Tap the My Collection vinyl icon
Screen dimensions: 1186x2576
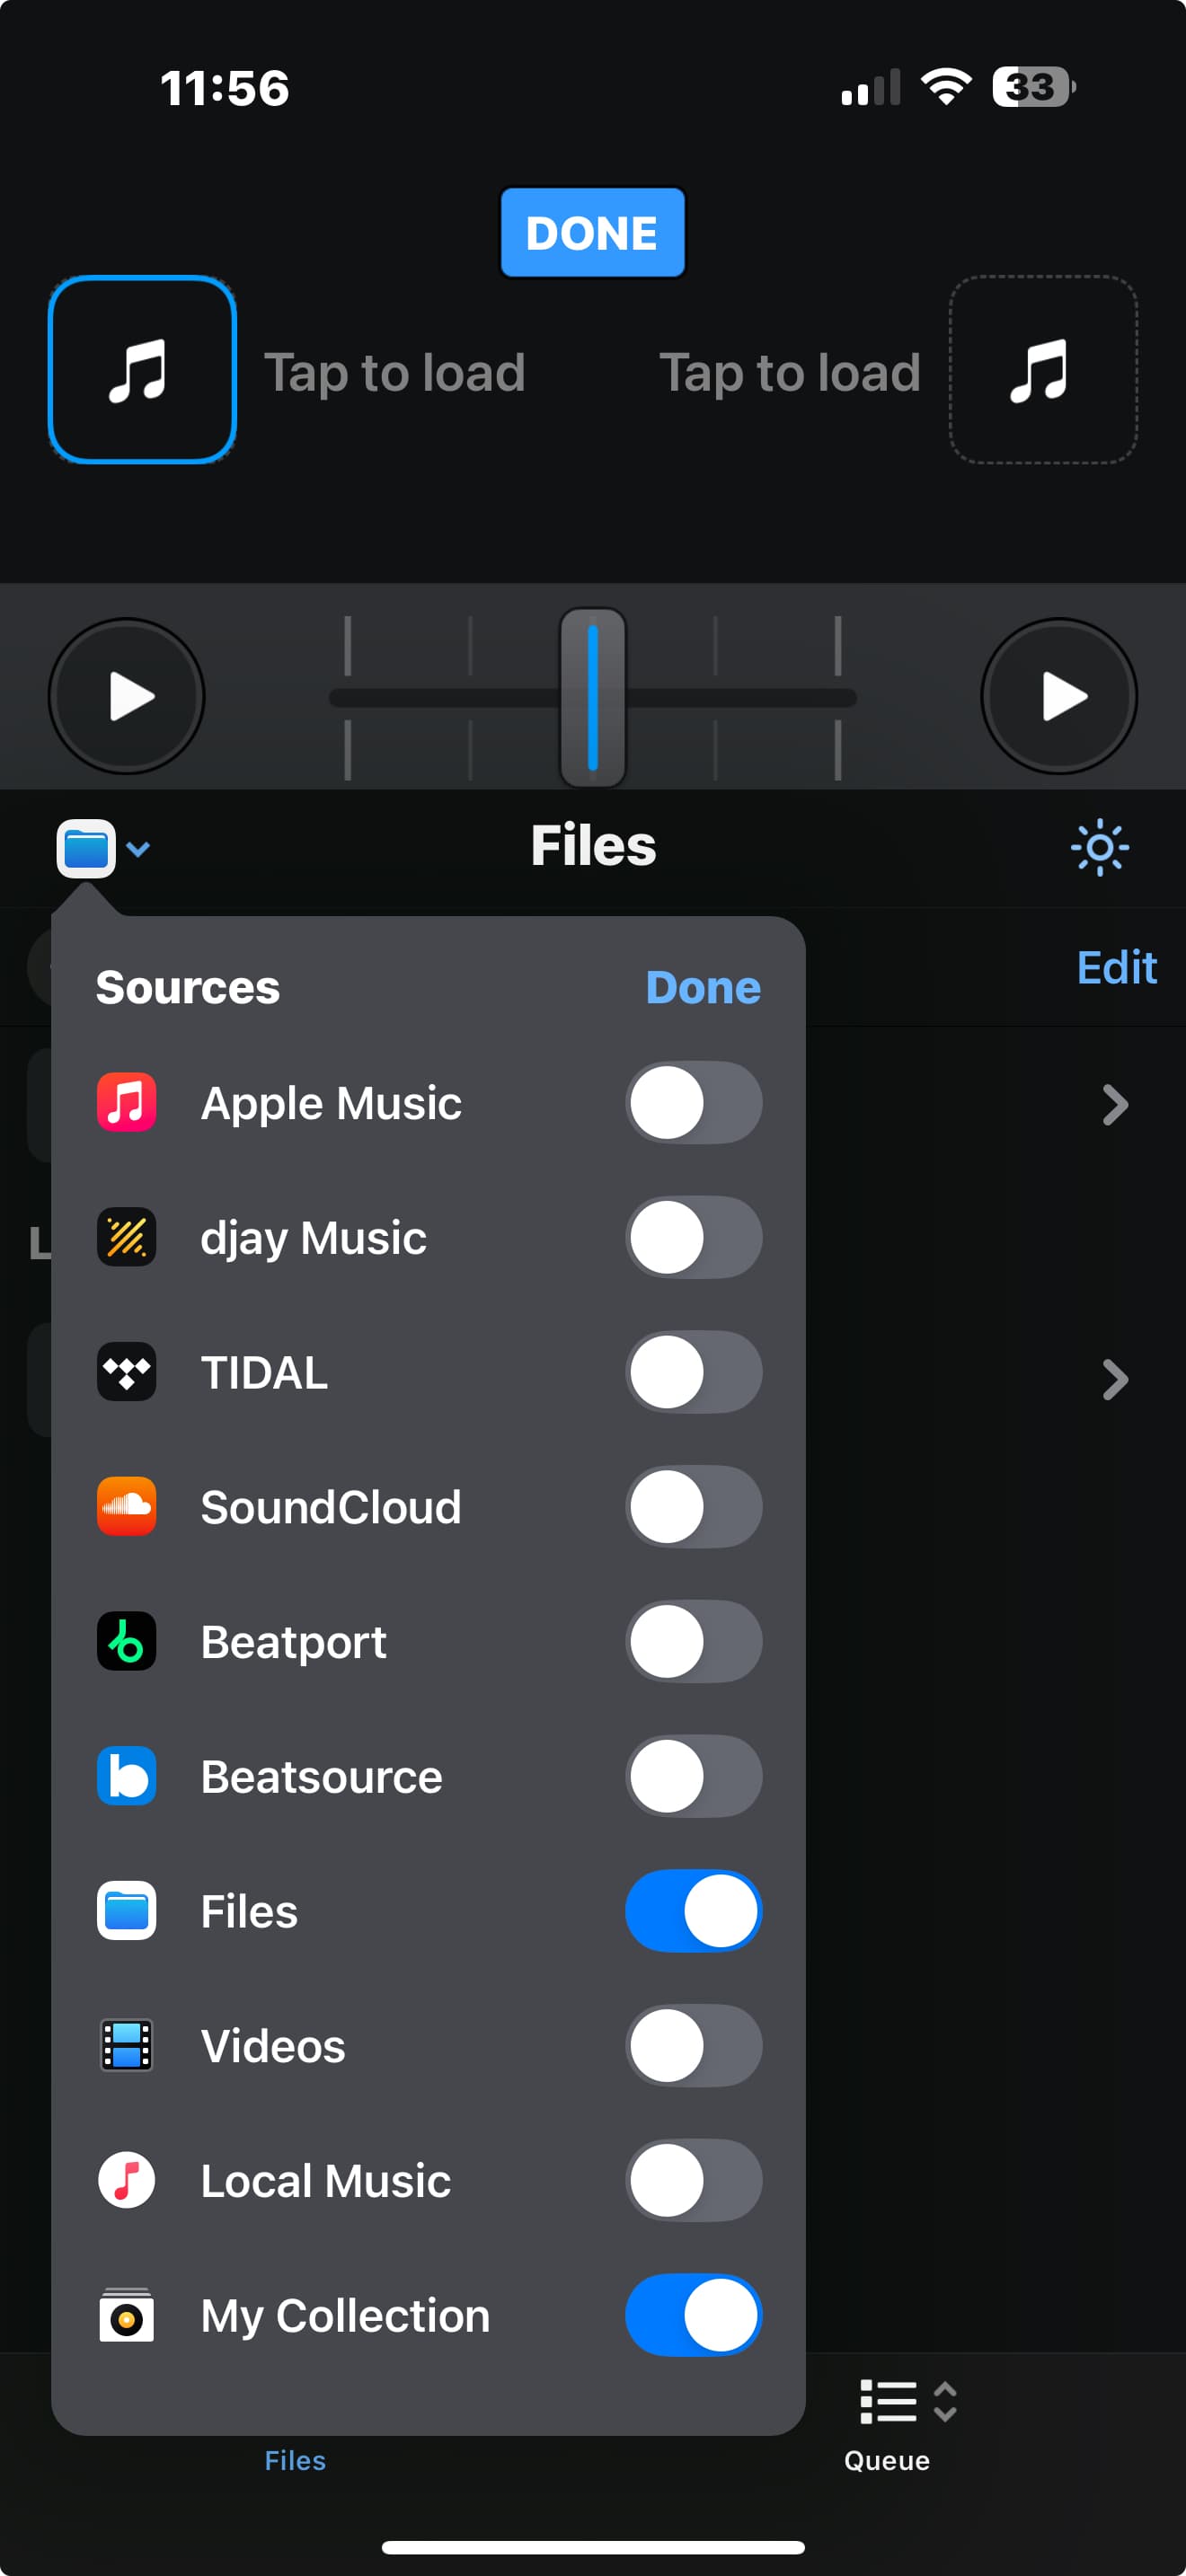pos(126,2315)
